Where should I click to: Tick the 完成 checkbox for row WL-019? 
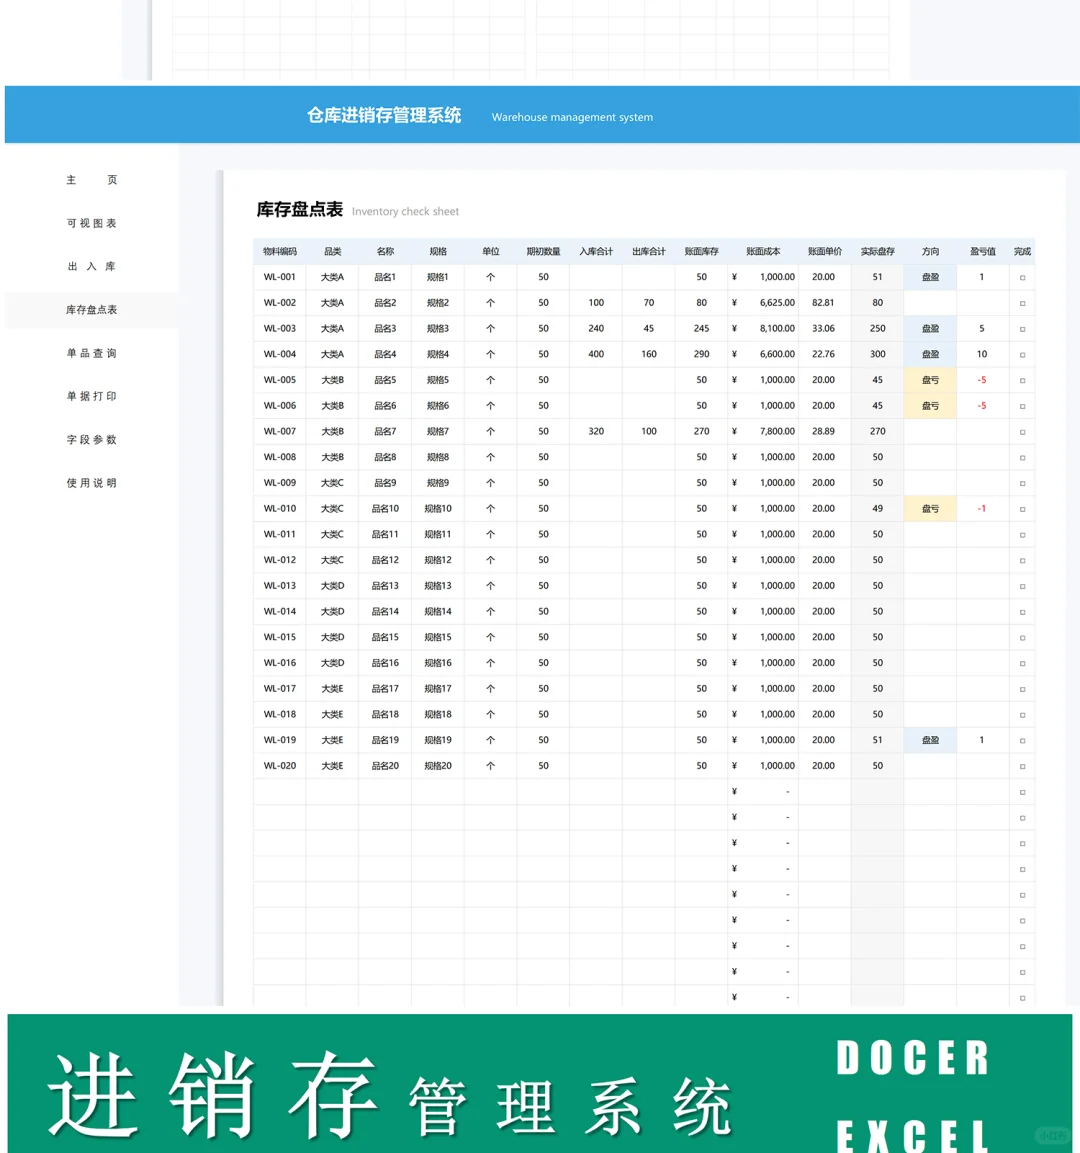(1022, 741)
